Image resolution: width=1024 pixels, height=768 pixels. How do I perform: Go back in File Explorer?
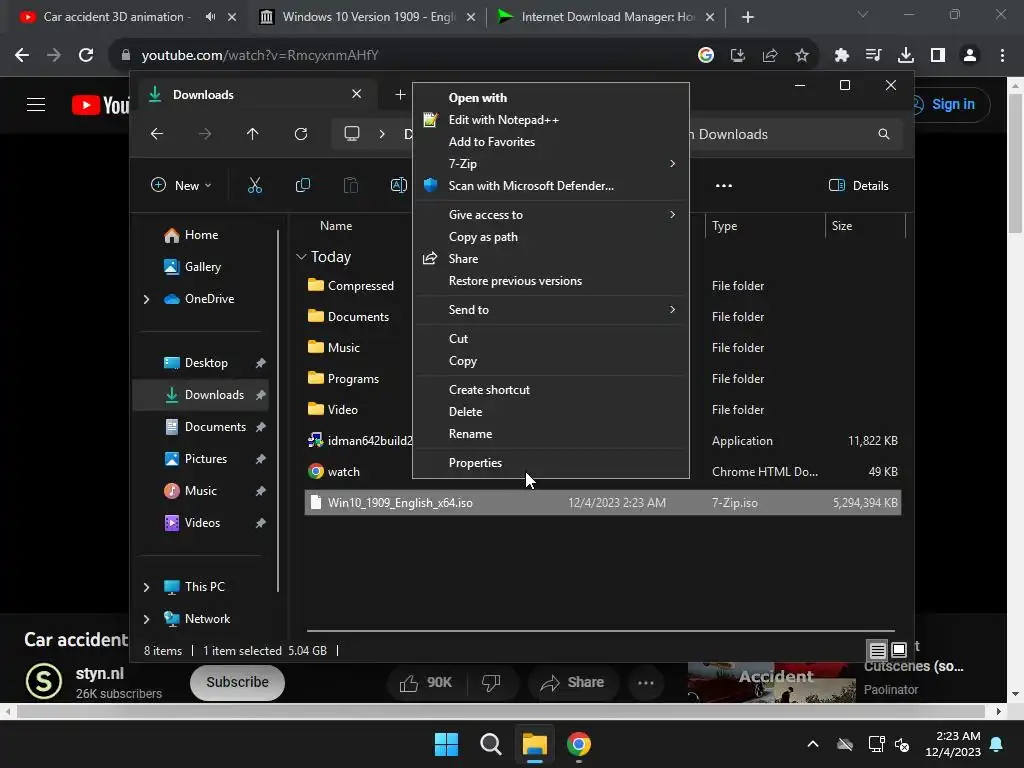(157, 134)
